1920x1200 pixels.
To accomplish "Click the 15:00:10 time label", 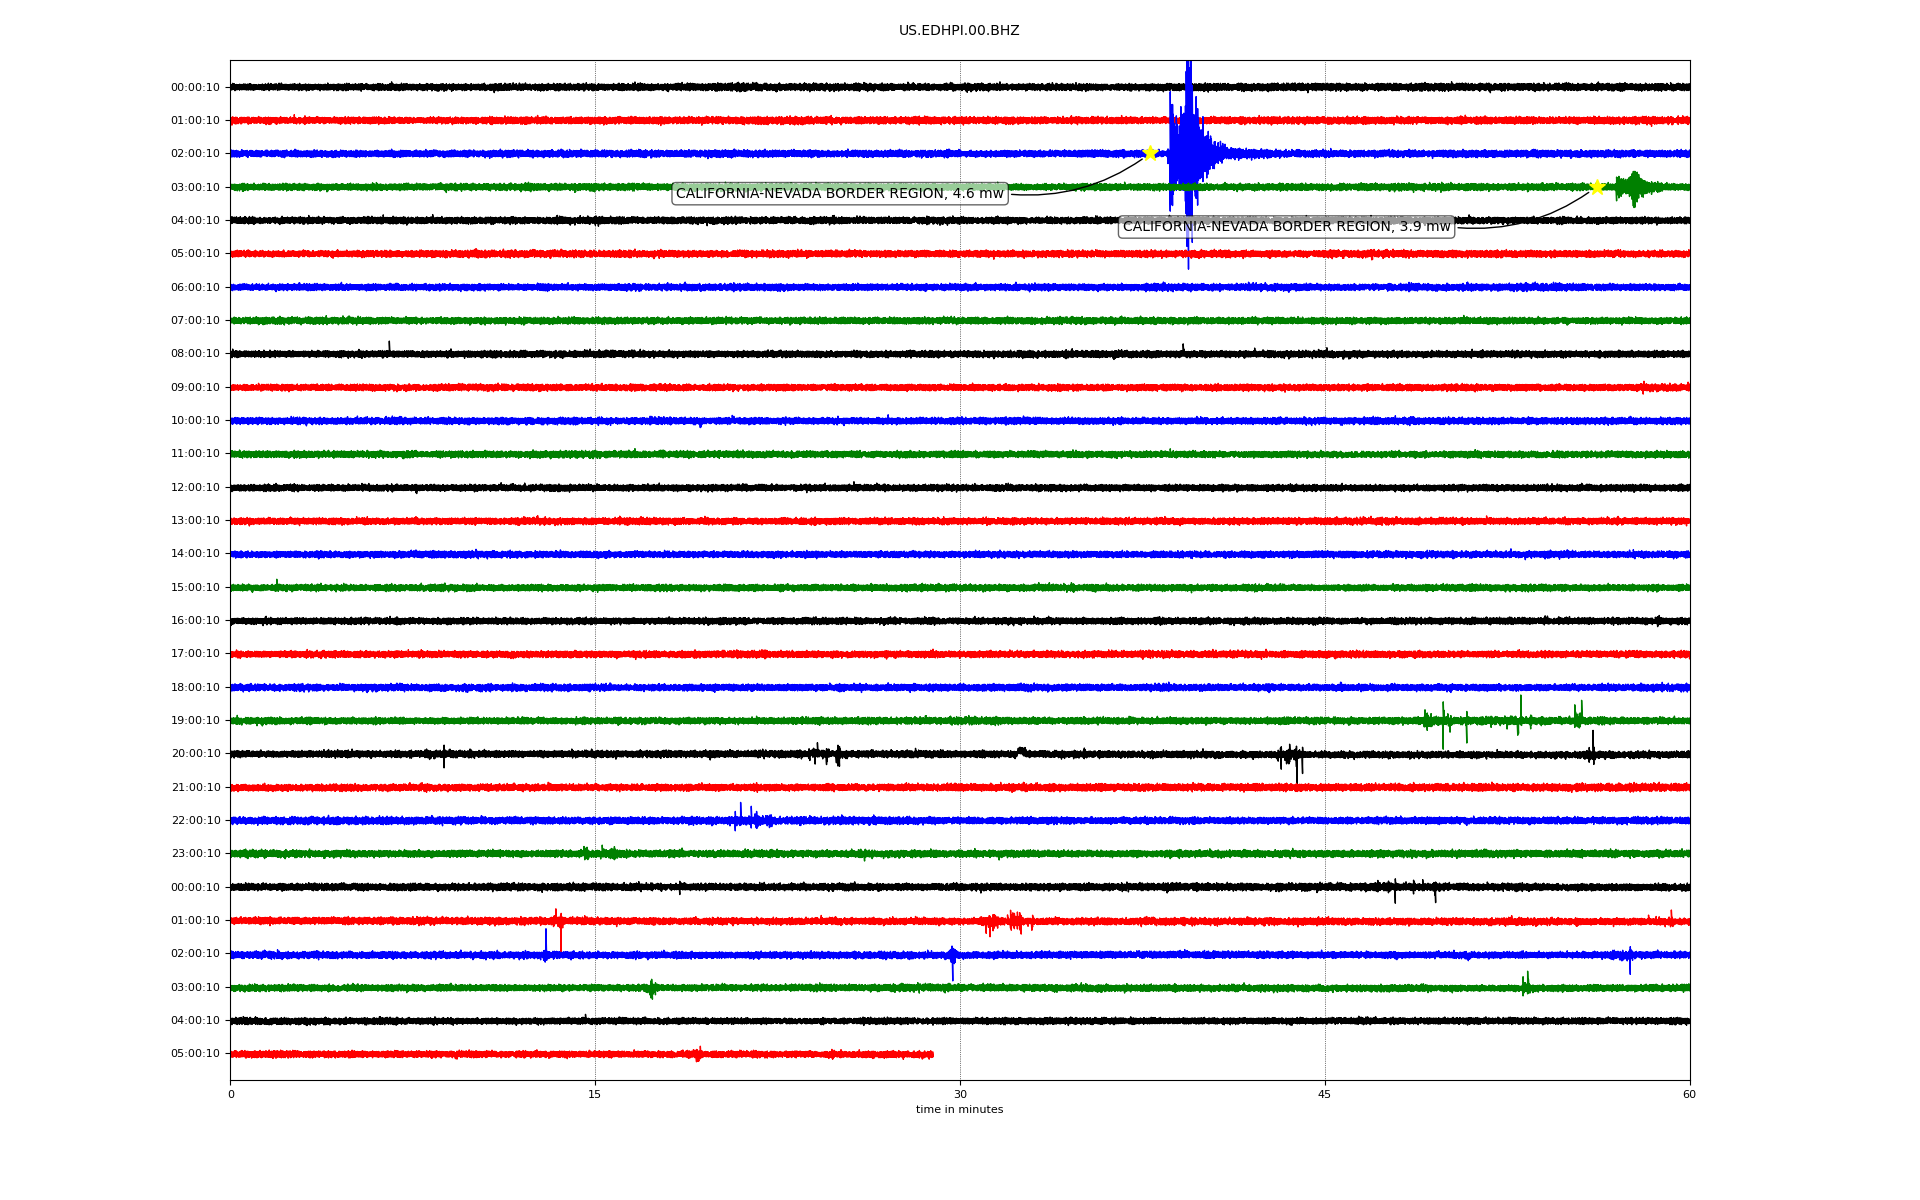I will (195, 588).
